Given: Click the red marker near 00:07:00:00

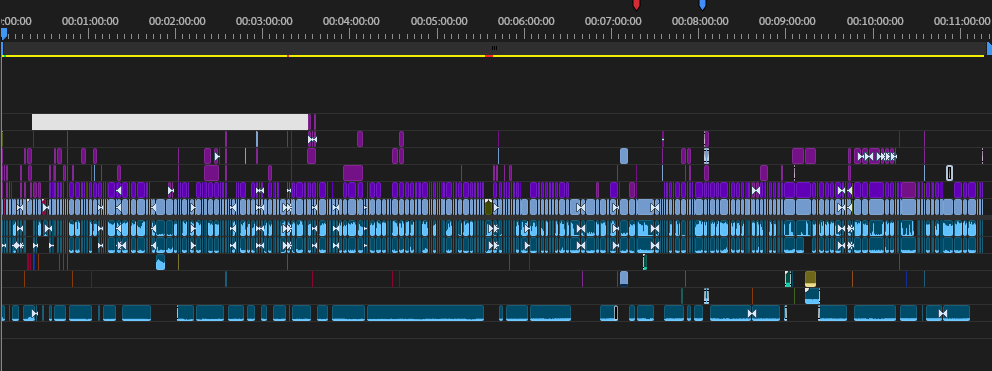Looking at the screenshot, I should tap(636, 4).
